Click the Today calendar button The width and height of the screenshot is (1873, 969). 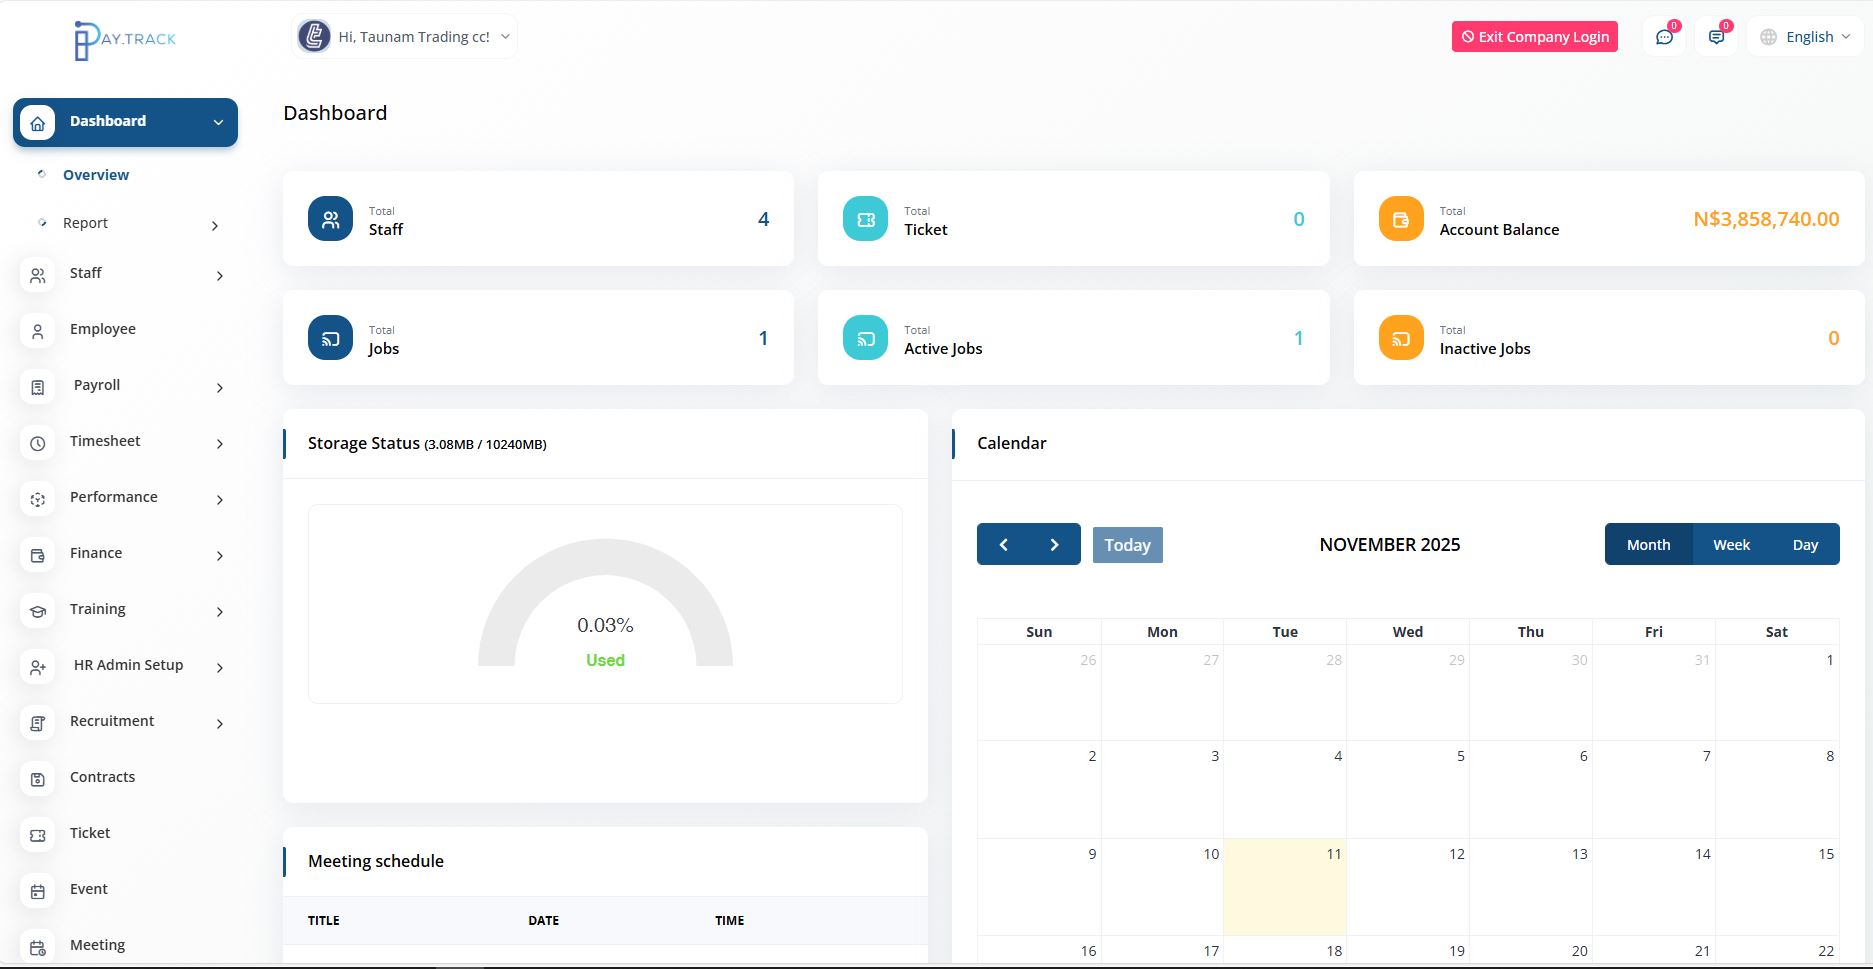(x=1127, y=545)
